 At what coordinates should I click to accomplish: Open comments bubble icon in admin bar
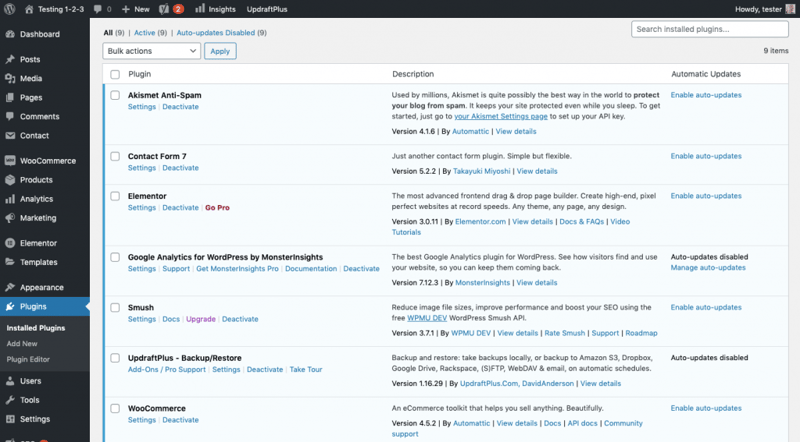pos(98,9)
